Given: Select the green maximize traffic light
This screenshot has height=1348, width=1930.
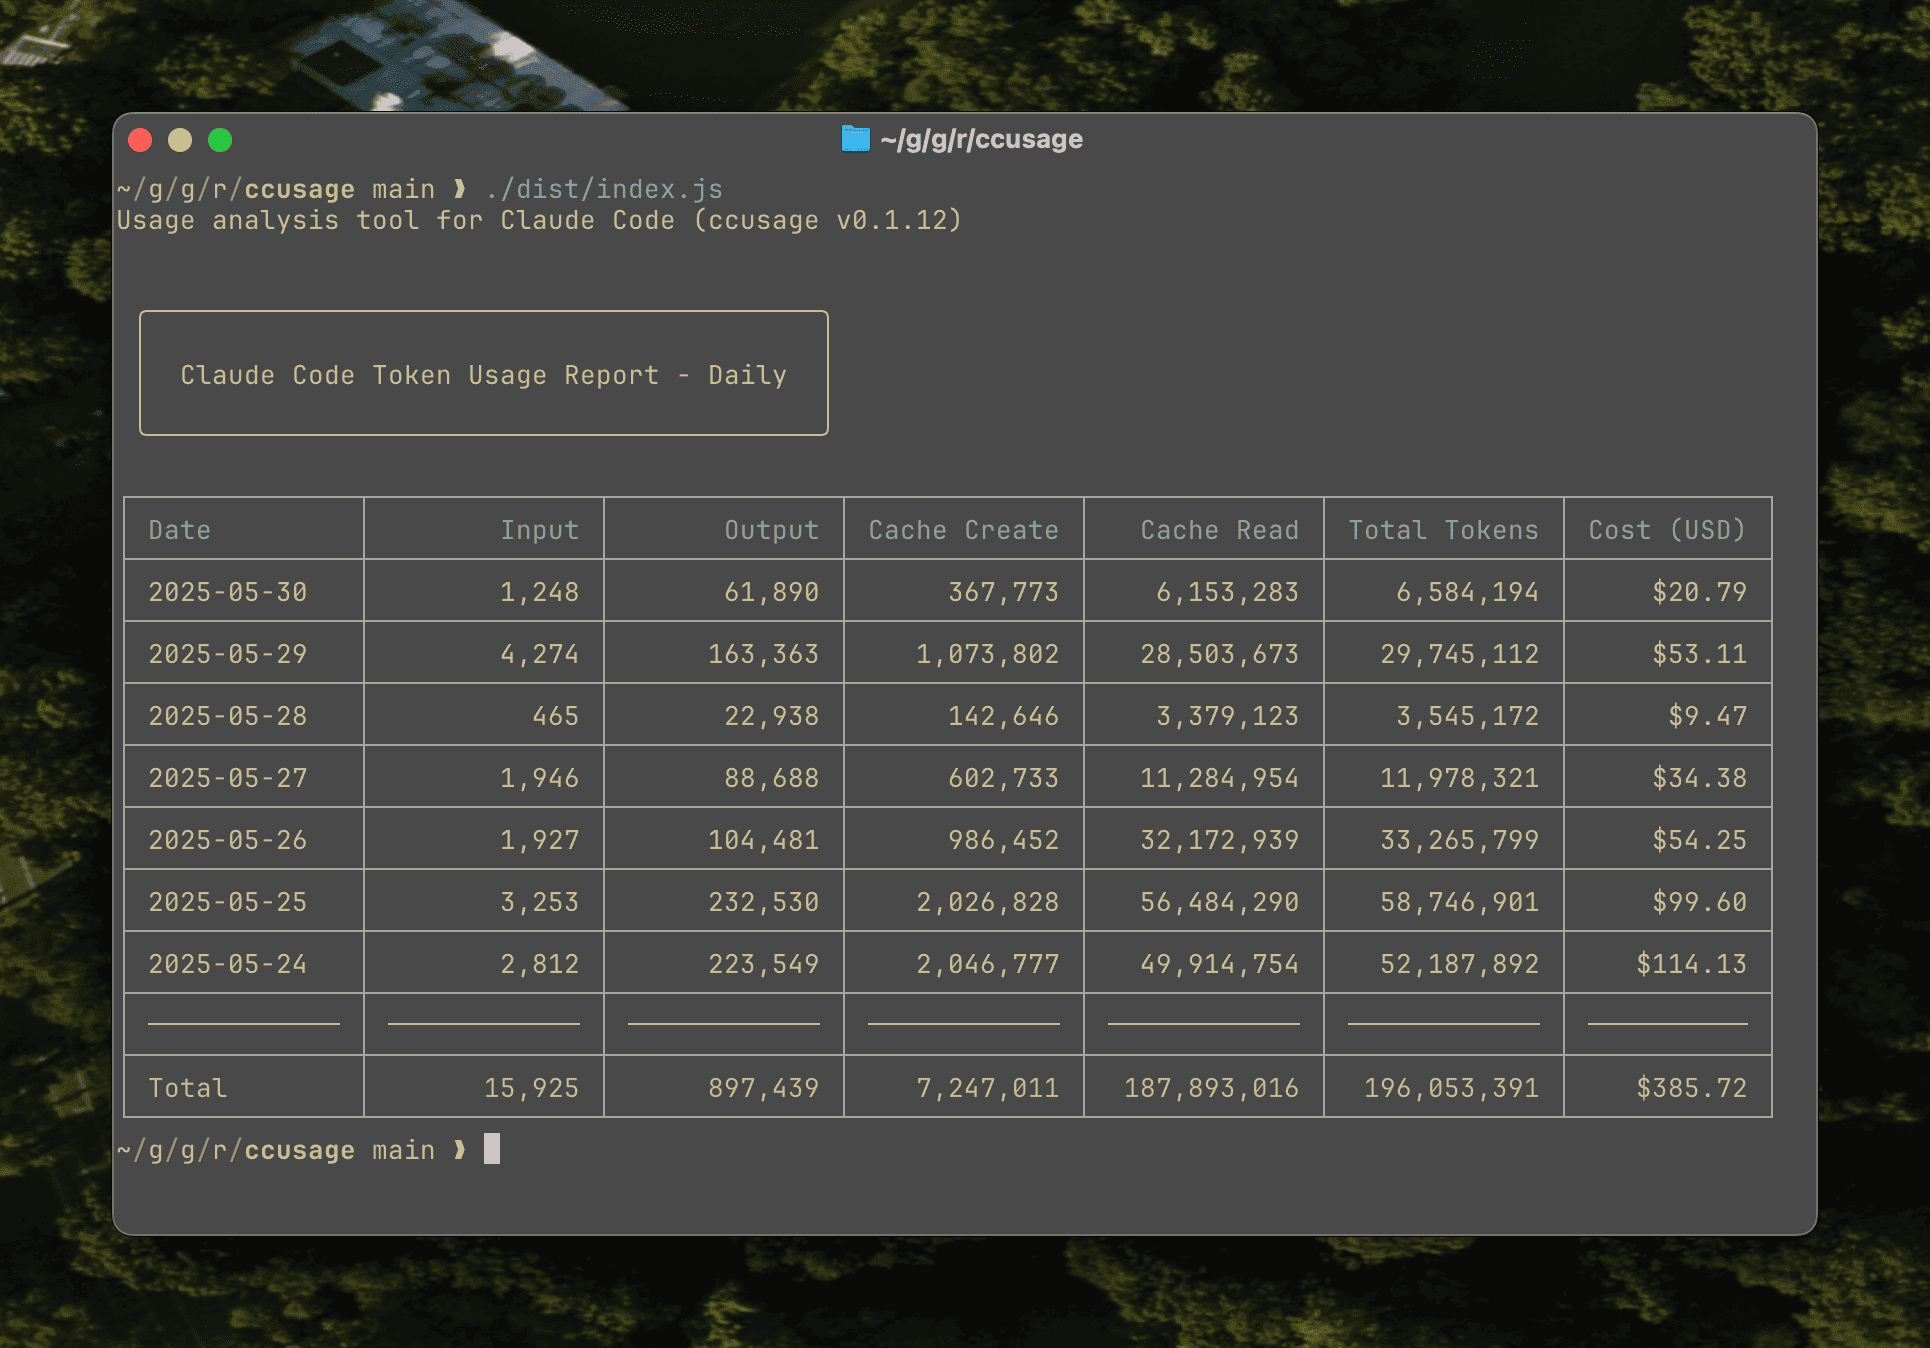Looking at the screenshot, I should 220,140.
